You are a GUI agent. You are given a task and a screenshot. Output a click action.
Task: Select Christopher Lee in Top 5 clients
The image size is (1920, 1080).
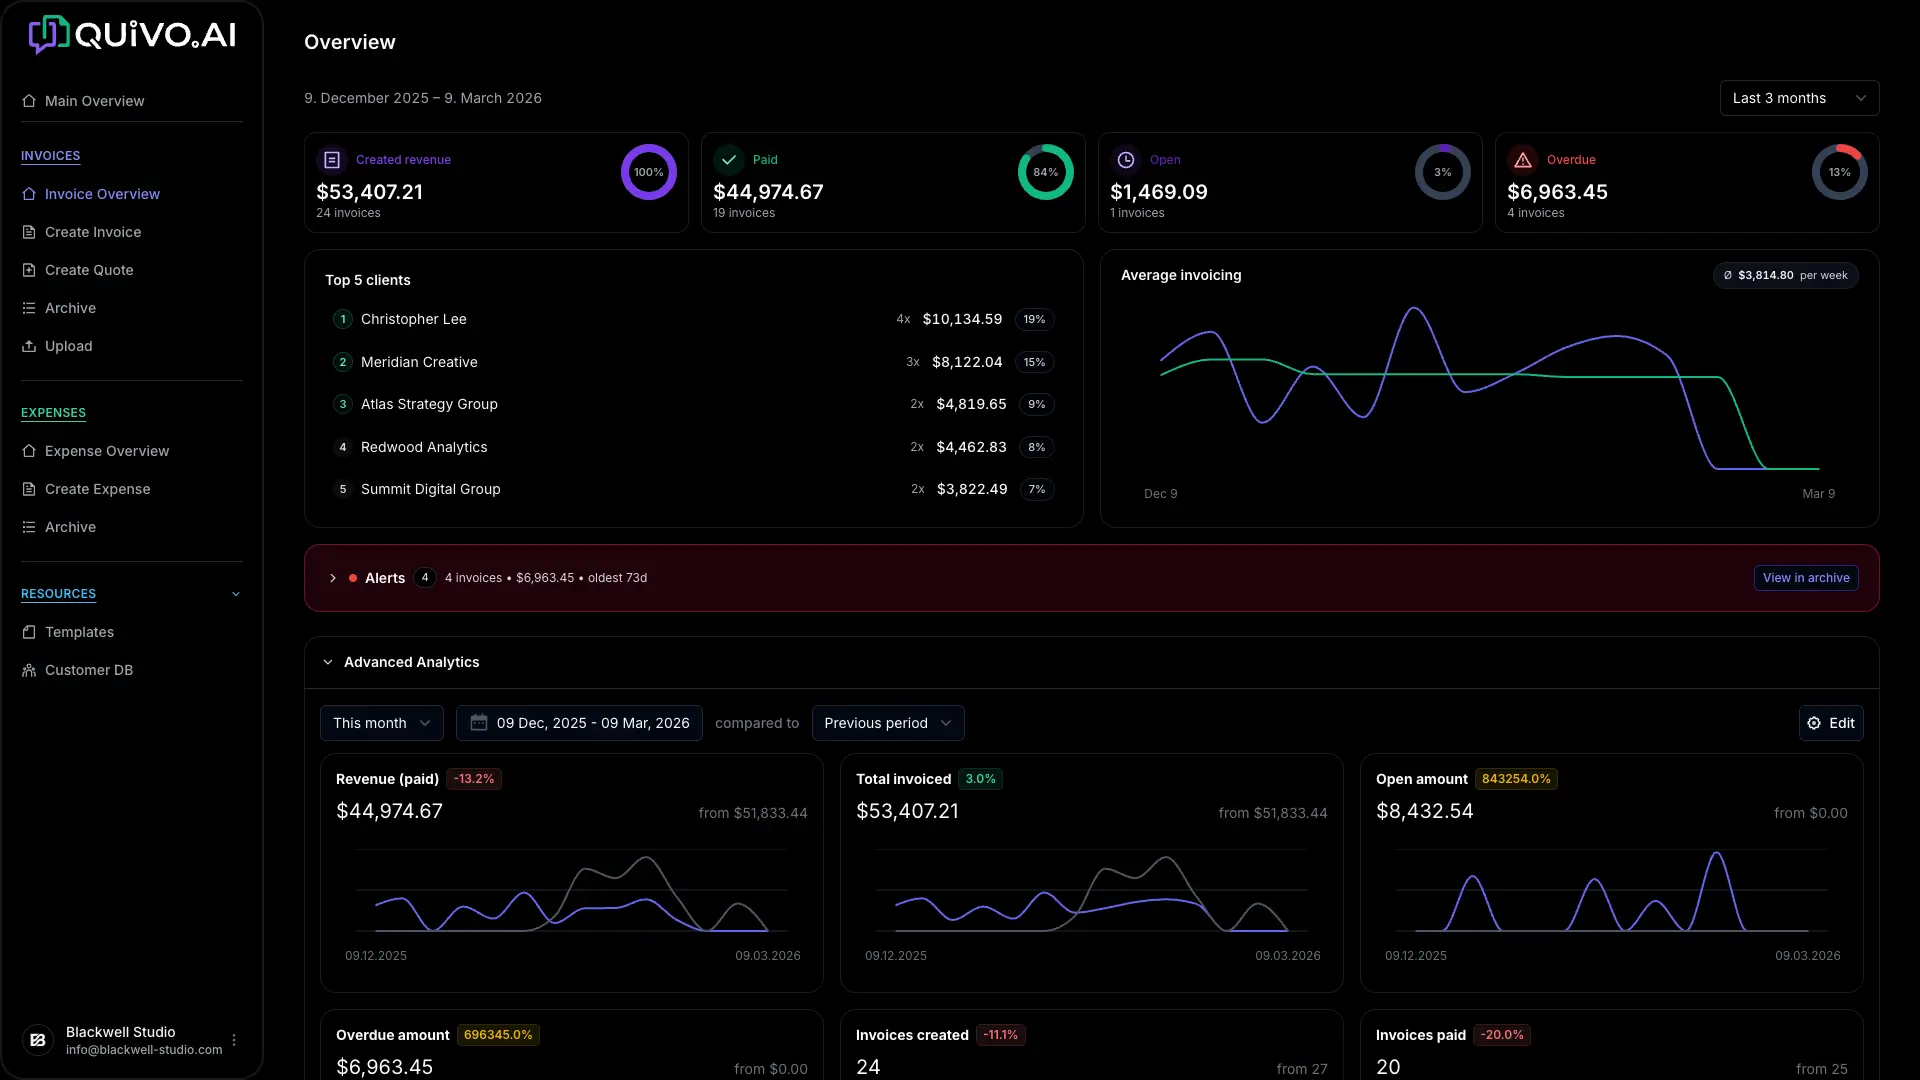pos(414,319)
